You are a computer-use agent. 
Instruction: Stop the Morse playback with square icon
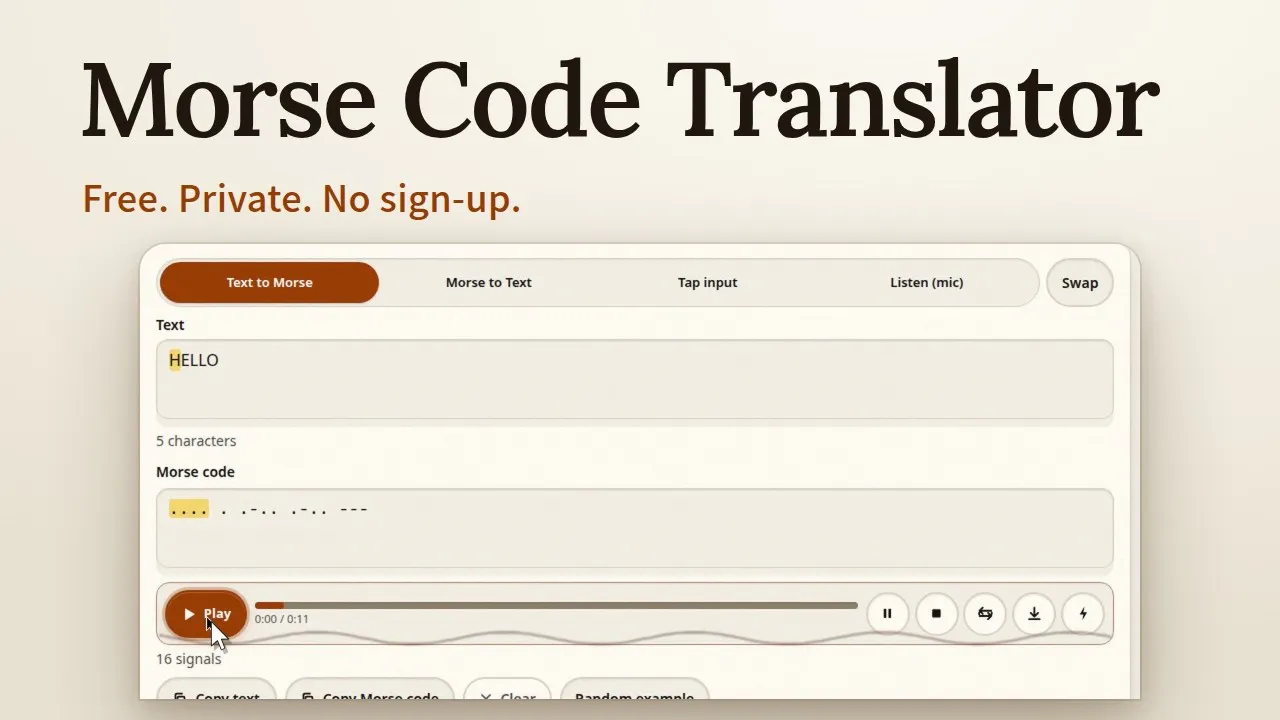(x=936, y=613)
